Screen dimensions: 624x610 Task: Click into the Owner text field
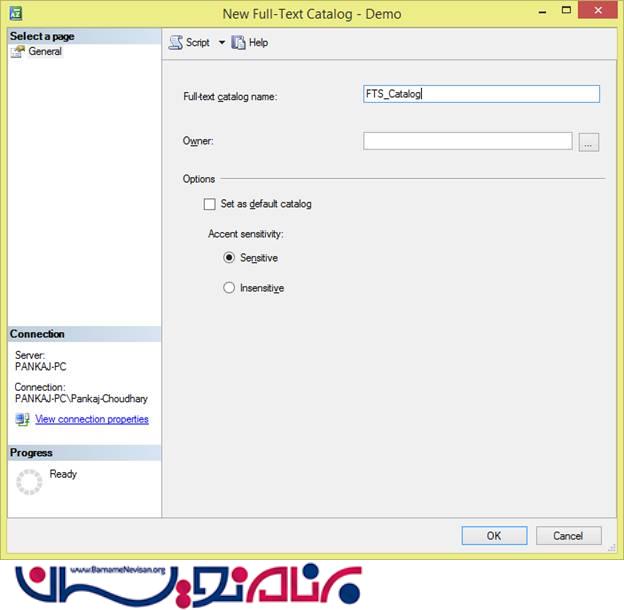[468, 141]
